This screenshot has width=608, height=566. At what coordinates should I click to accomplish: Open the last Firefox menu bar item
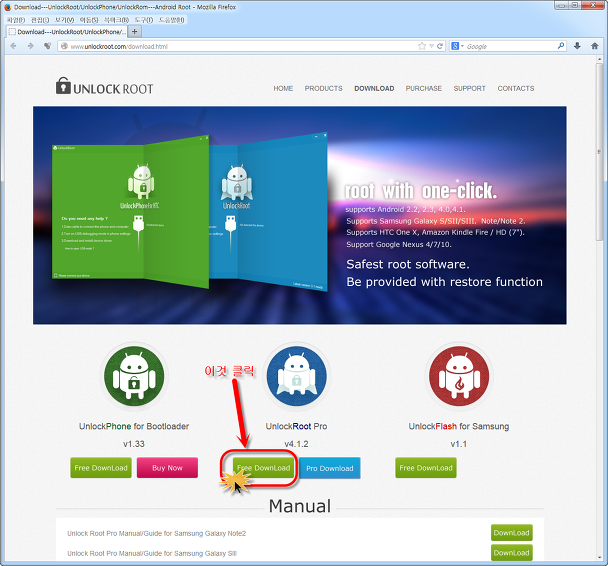coord(171,20)
